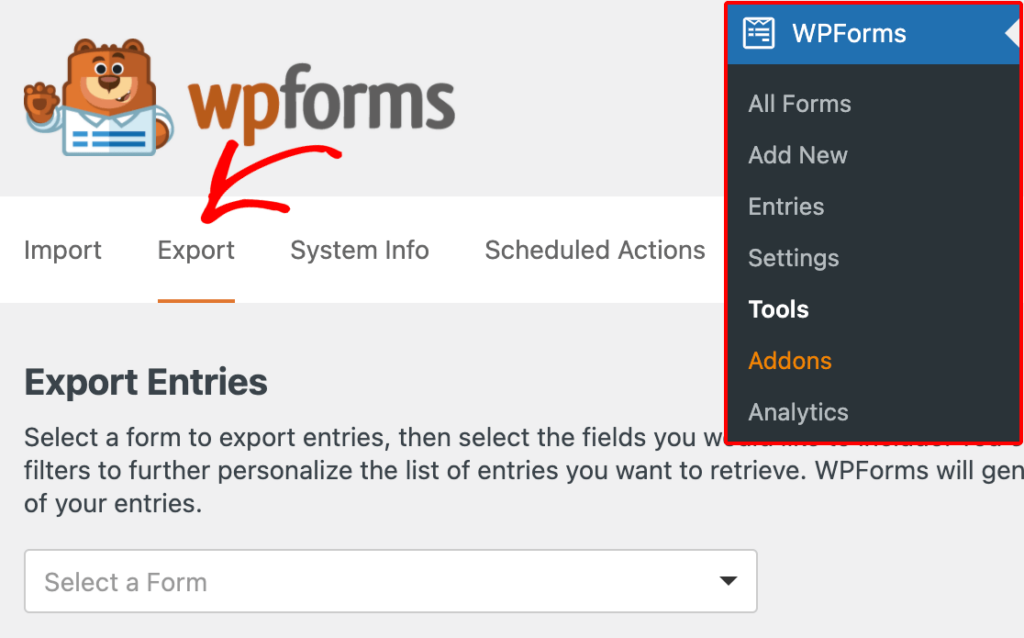The height and width of the screenshot is (638, 1024).
Task: Click the WPForms menu icon
Action: coord(760,33)
